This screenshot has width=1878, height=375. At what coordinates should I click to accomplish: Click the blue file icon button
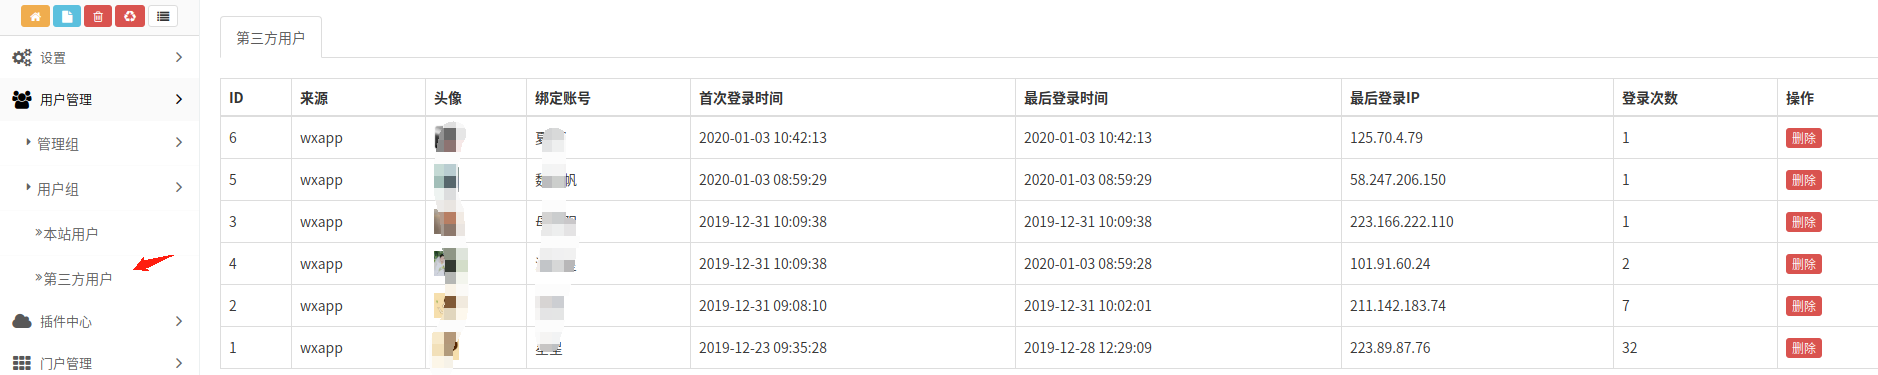[x=67, y=16]
